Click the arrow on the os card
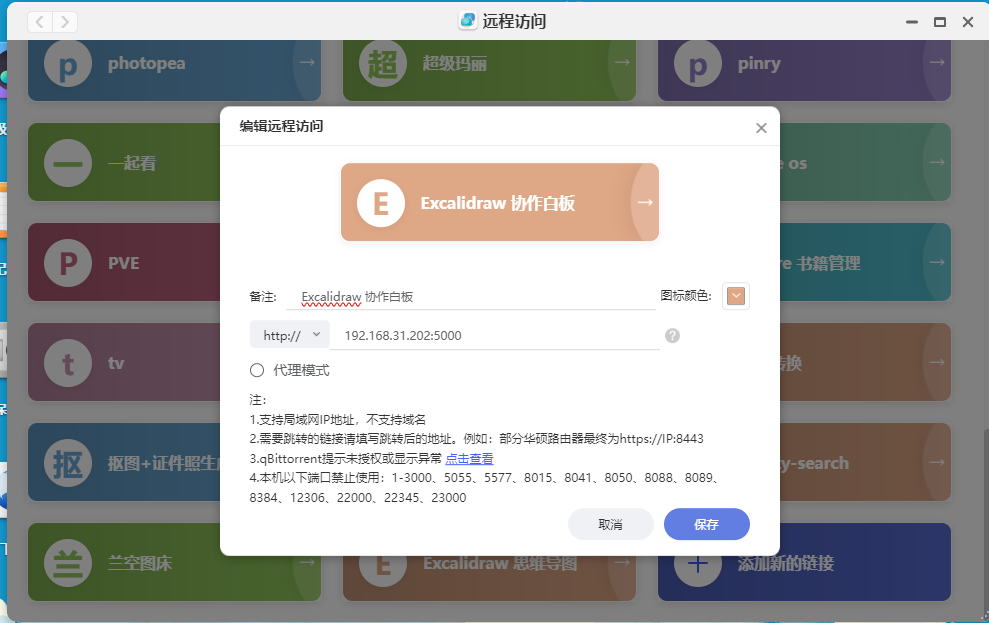 click(937, 162)
